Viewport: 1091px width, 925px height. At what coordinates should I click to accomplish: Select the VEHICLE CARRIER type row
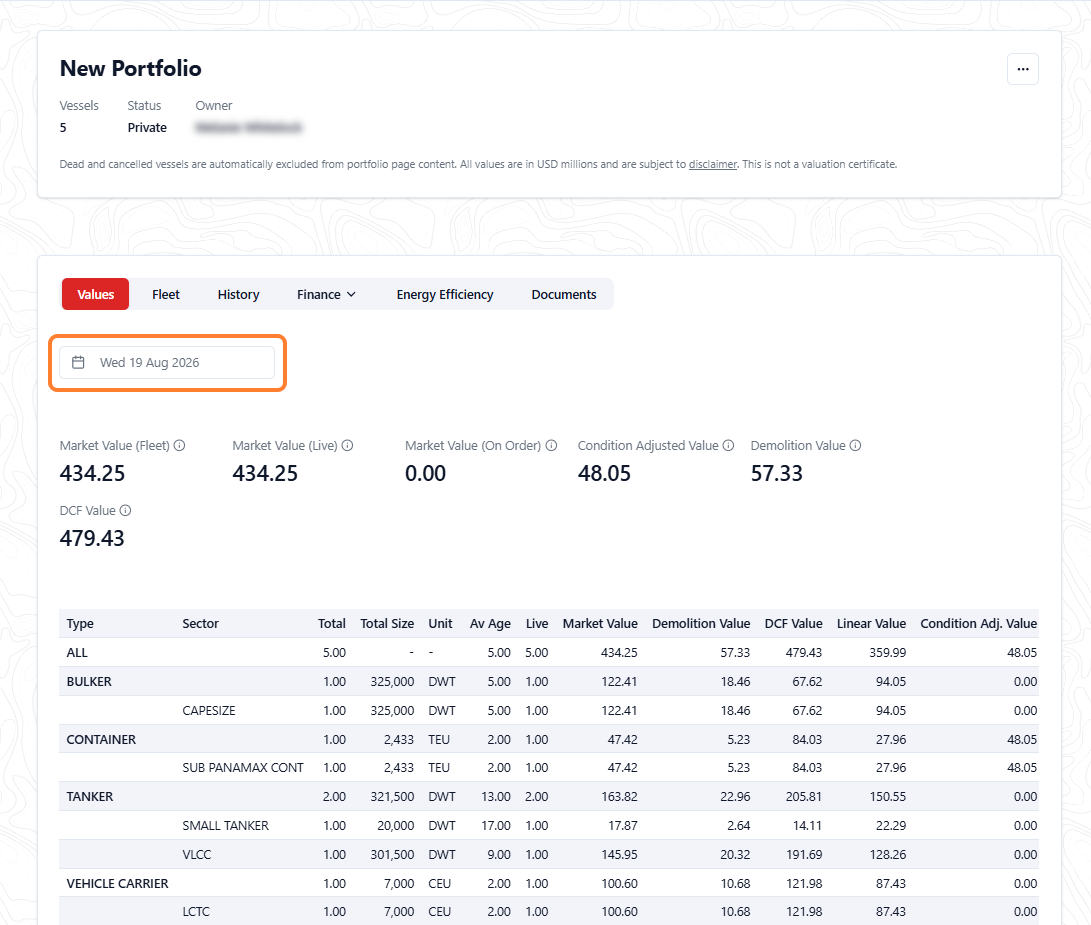(549, 883)
